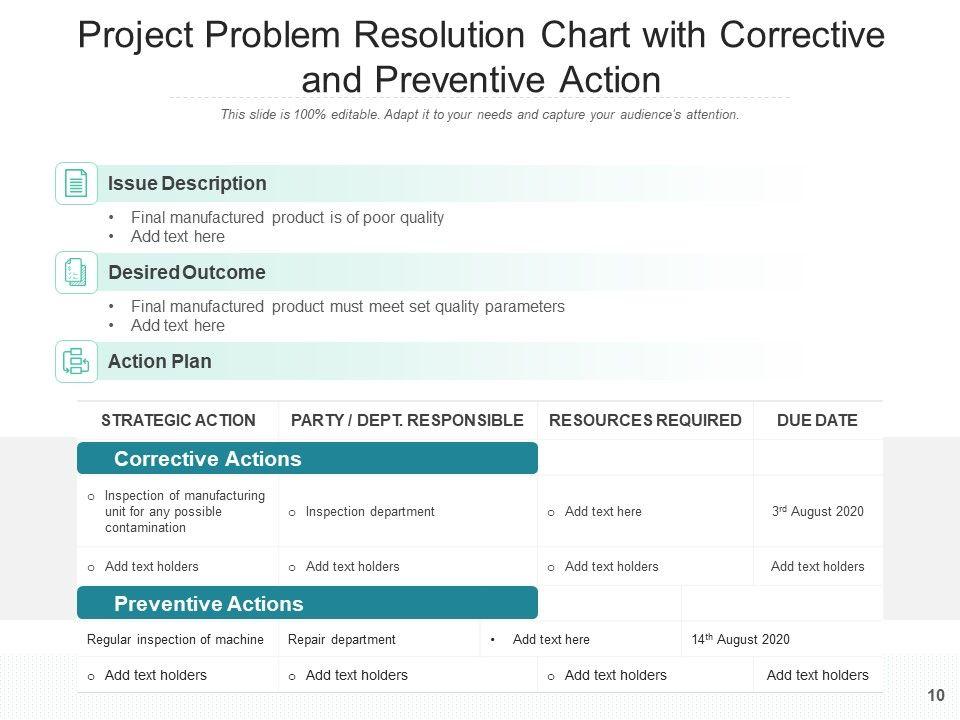The width and height of the screenshot is (960, 720).
Task: Click the Action Plan flowchart icon
Action: (x=76, y=361)
